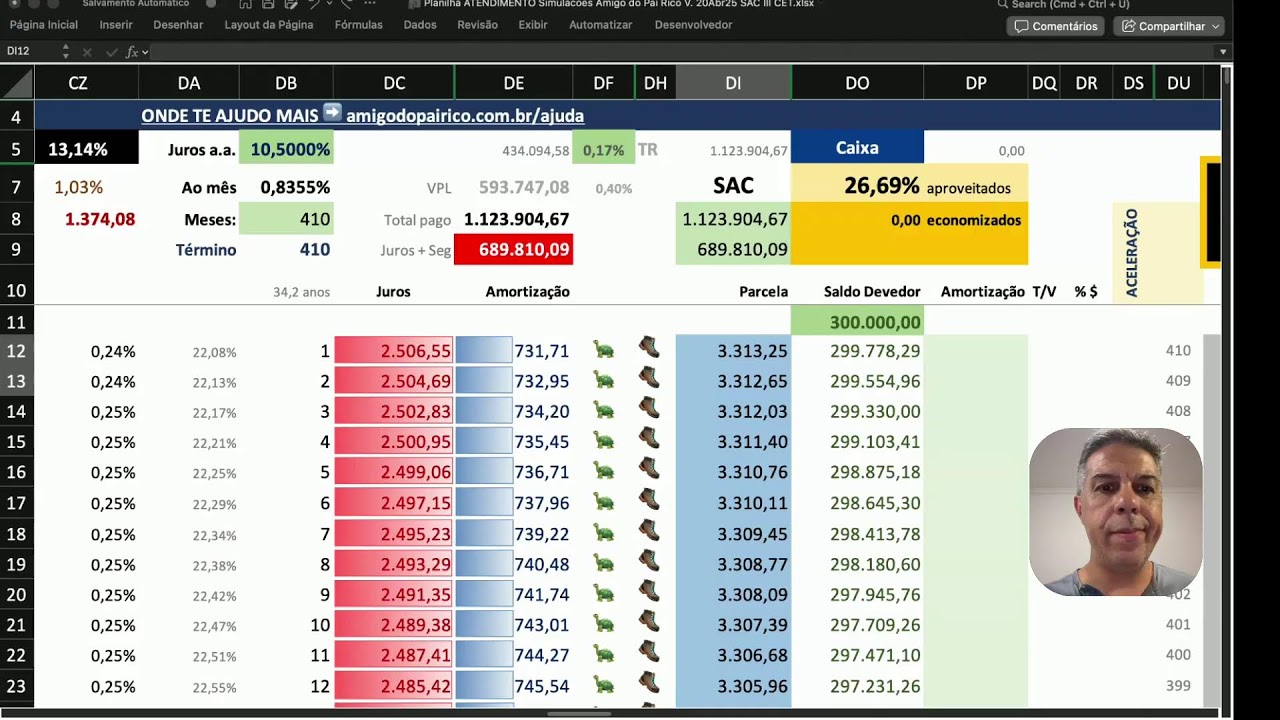The width and height of the screenshot is (1280, 720).
Task: Select the DE column header
Action: tap(513, 83)
